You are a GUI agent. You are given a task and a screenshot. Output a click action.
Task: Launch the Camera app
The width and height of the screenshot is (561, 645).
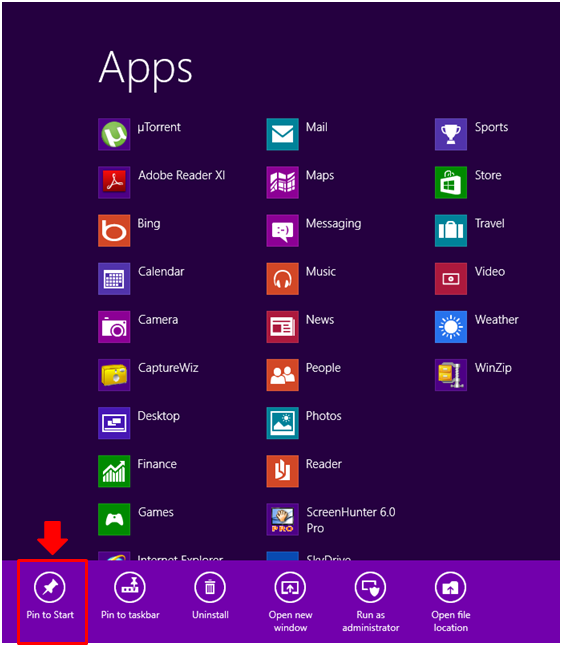pyautogui.click(x=114, y=327)
